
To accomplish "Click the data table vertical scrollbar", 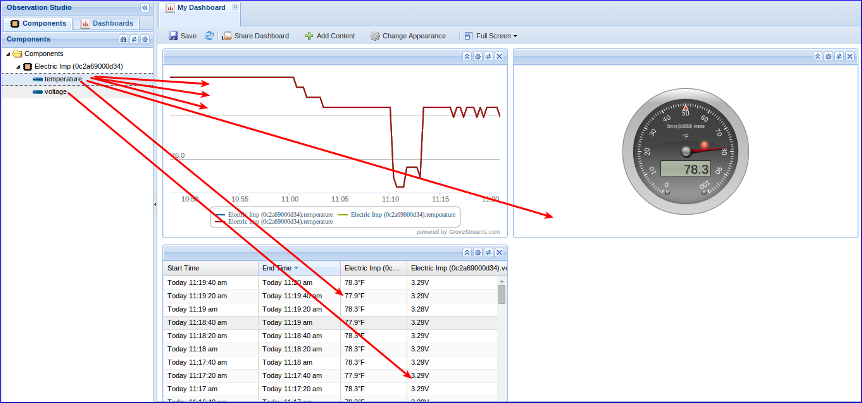I will pyautogui.click(x=502, y=330).
